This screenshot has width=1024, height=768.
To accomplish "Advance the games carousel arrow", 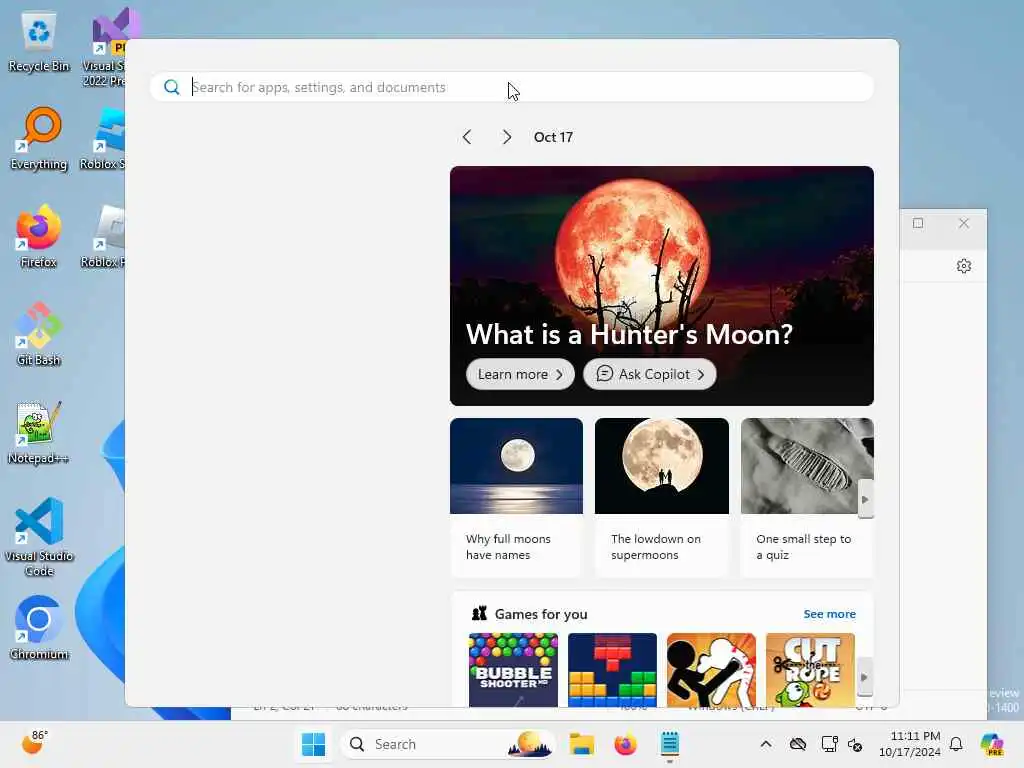I will pos(864,677).
